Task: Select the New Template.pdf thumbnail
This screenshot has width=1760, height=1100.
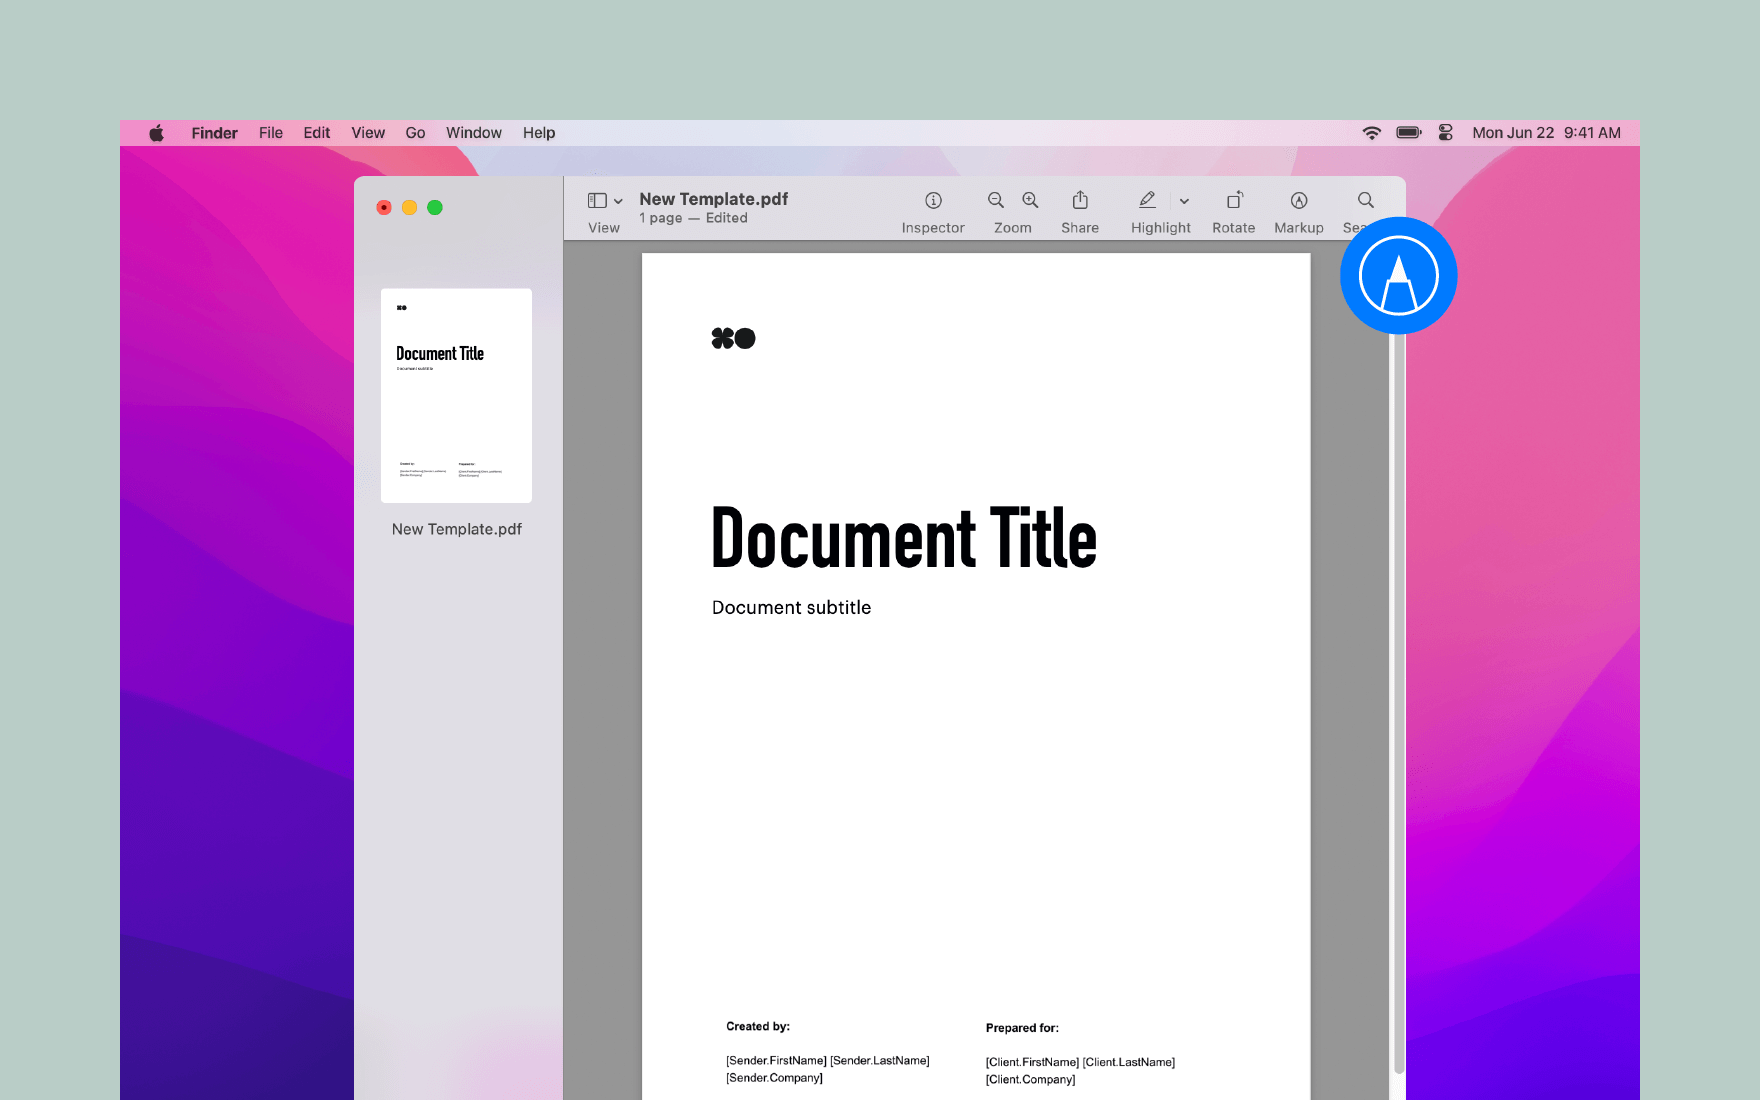Action: pos(456,395)
